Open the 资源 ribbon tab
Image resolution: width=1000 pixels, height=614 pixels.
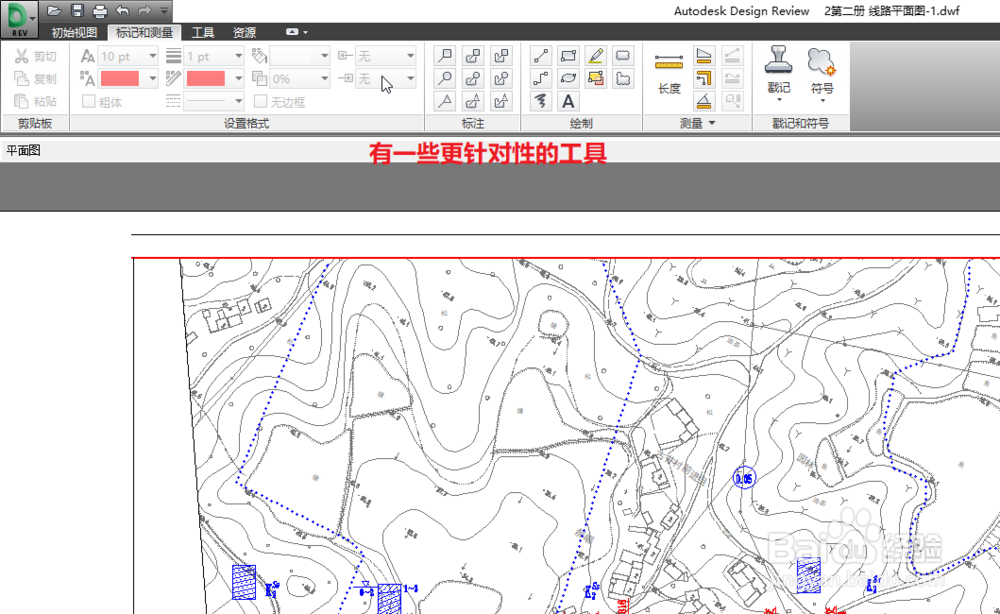click(x=244, y=33)
